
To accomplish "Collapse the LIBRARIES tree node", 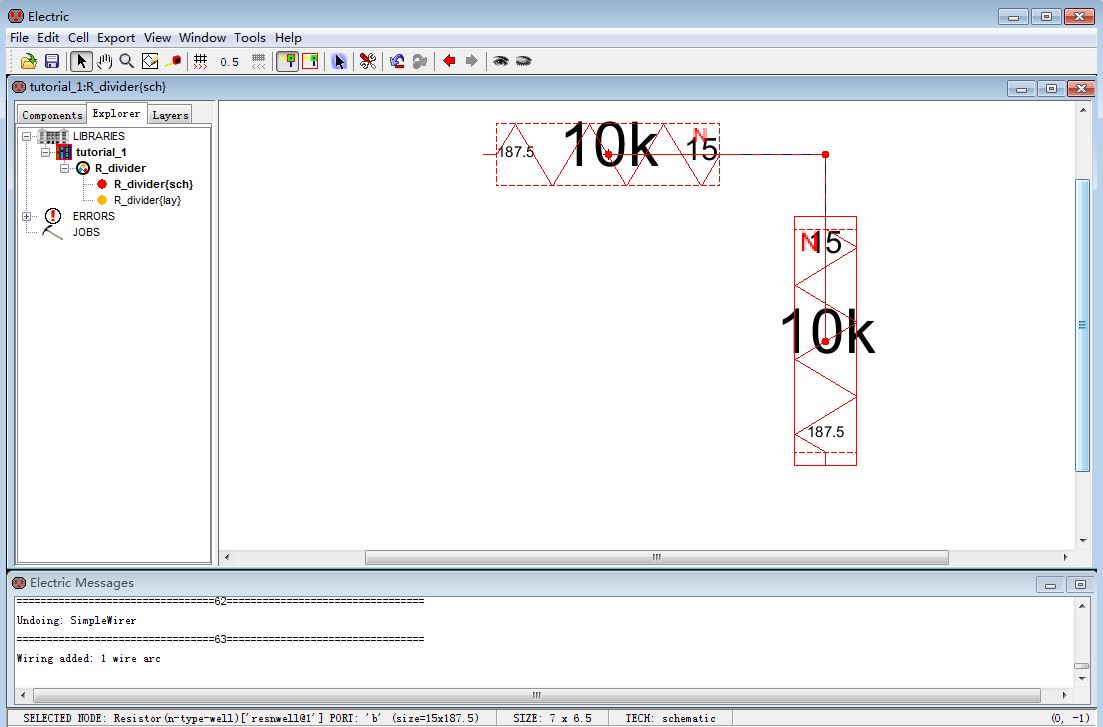I will (x=27, y=136).
